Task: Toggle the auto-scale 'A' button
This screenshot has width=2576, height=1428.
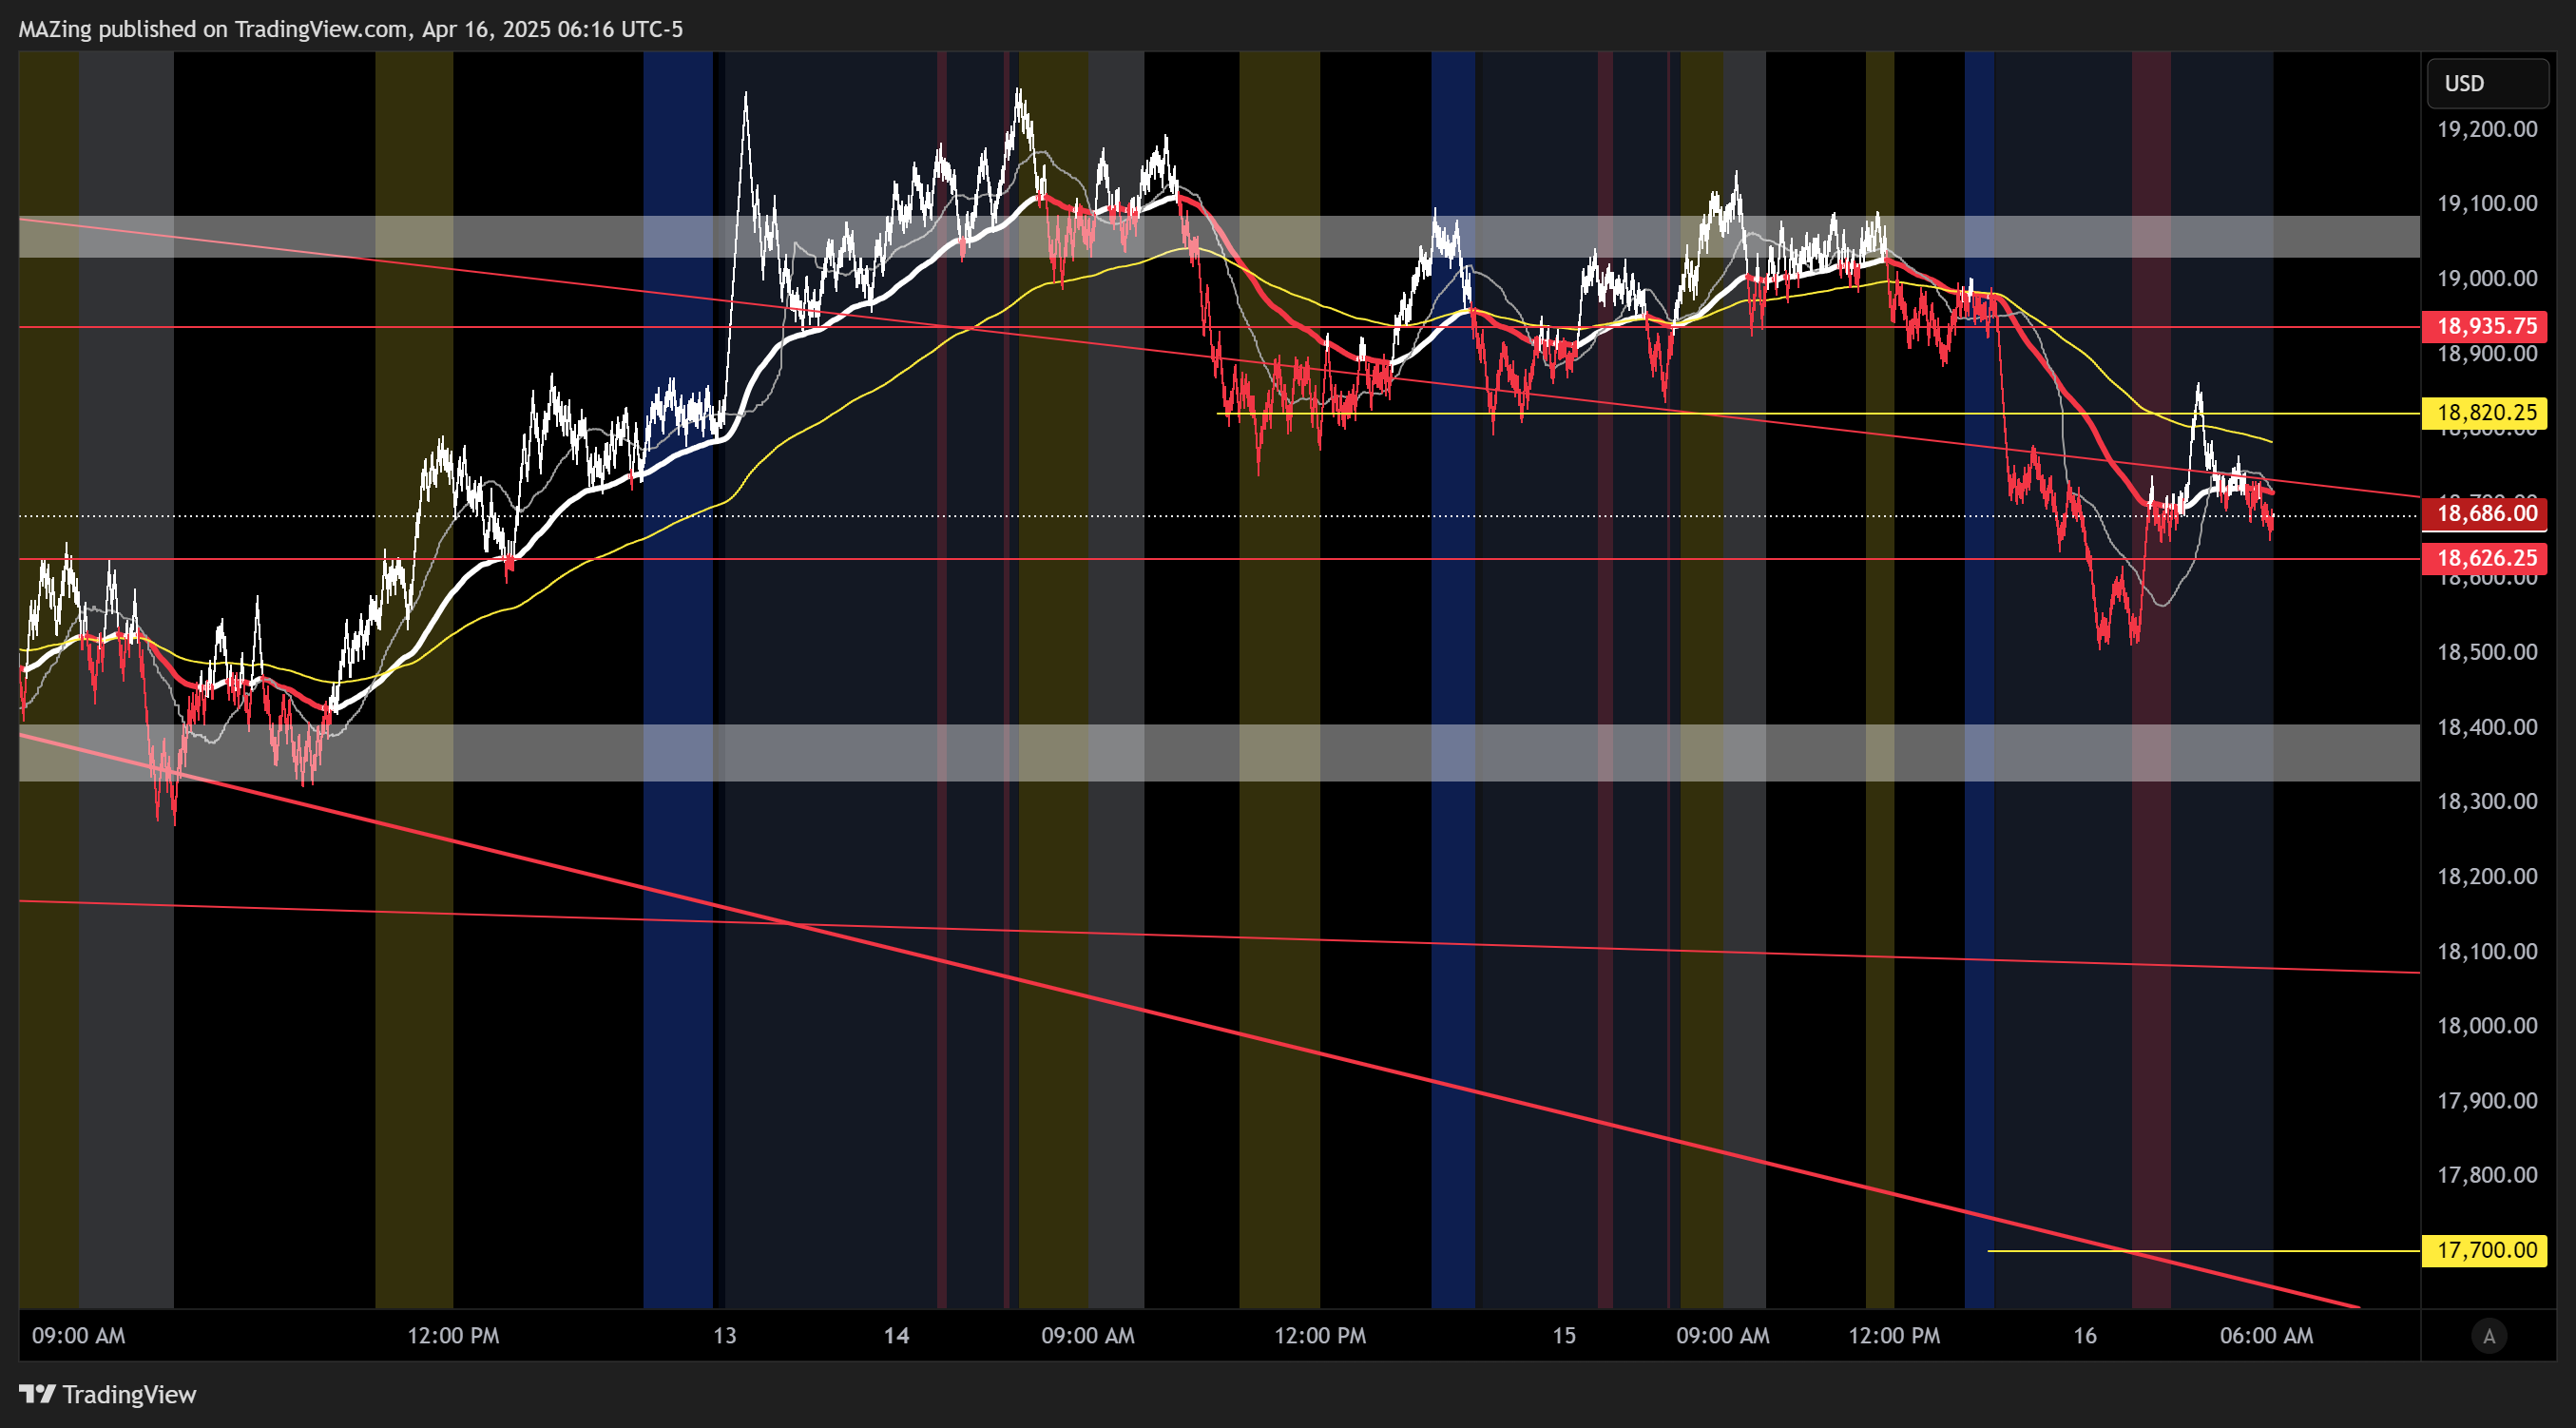Action: [x=2489, y=1336]
